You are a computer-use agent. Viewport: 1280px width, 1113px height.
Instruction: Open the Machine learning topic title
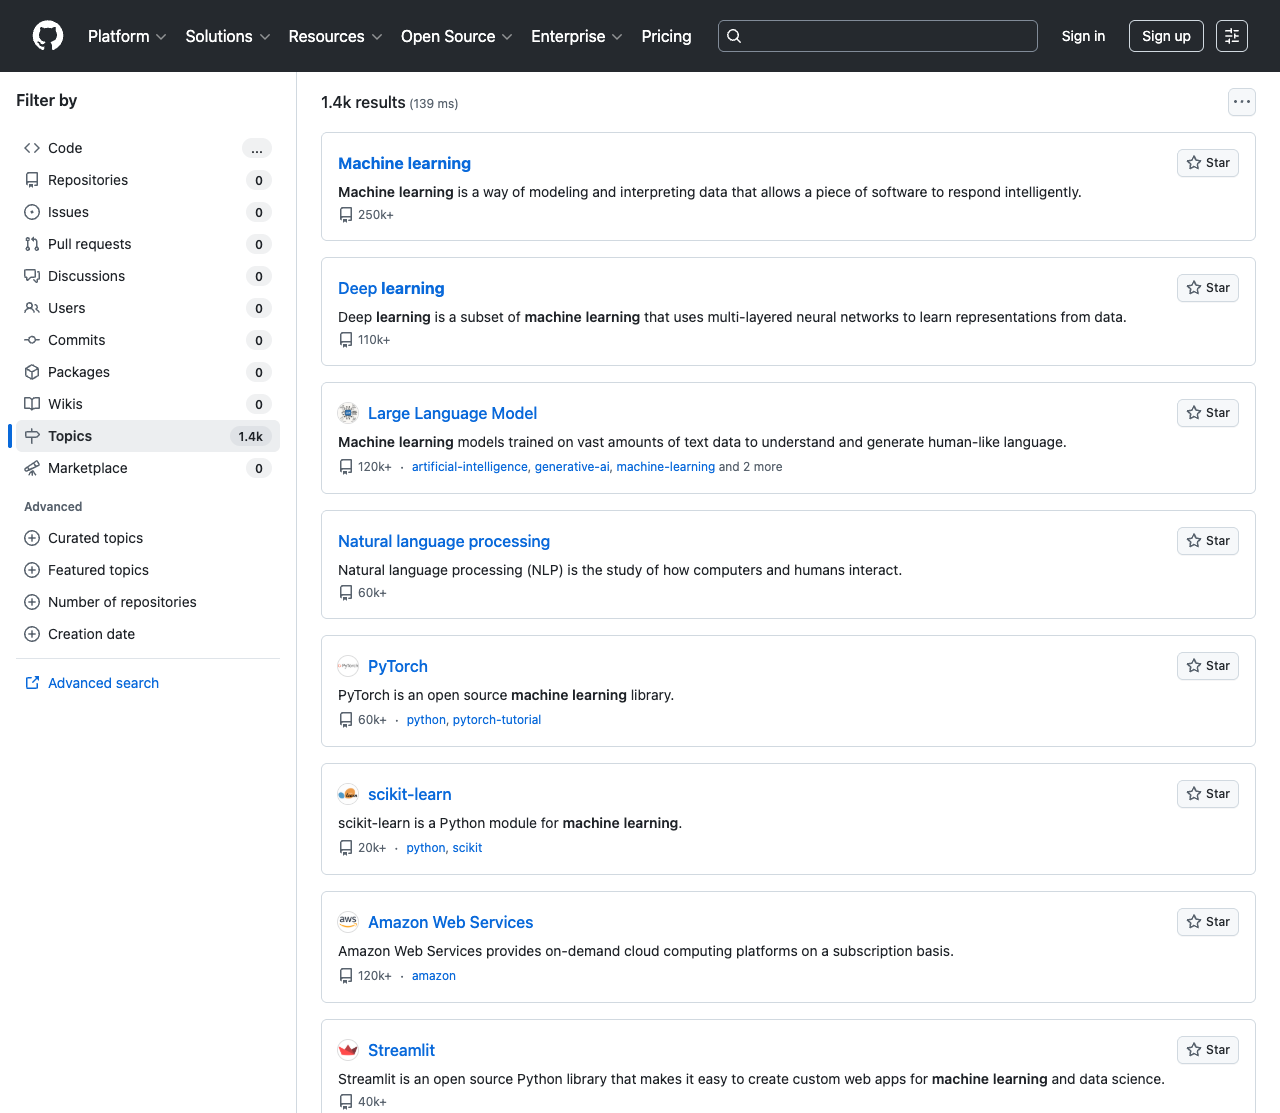(404, 163)
